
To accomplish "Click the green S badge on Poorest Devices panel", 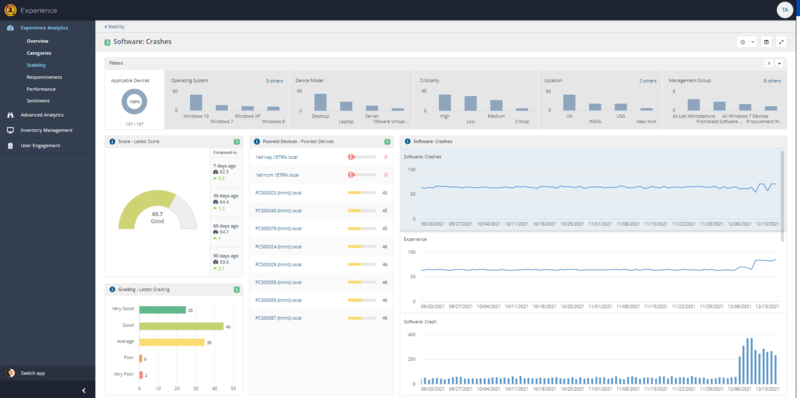I will (x=387, y=141).
